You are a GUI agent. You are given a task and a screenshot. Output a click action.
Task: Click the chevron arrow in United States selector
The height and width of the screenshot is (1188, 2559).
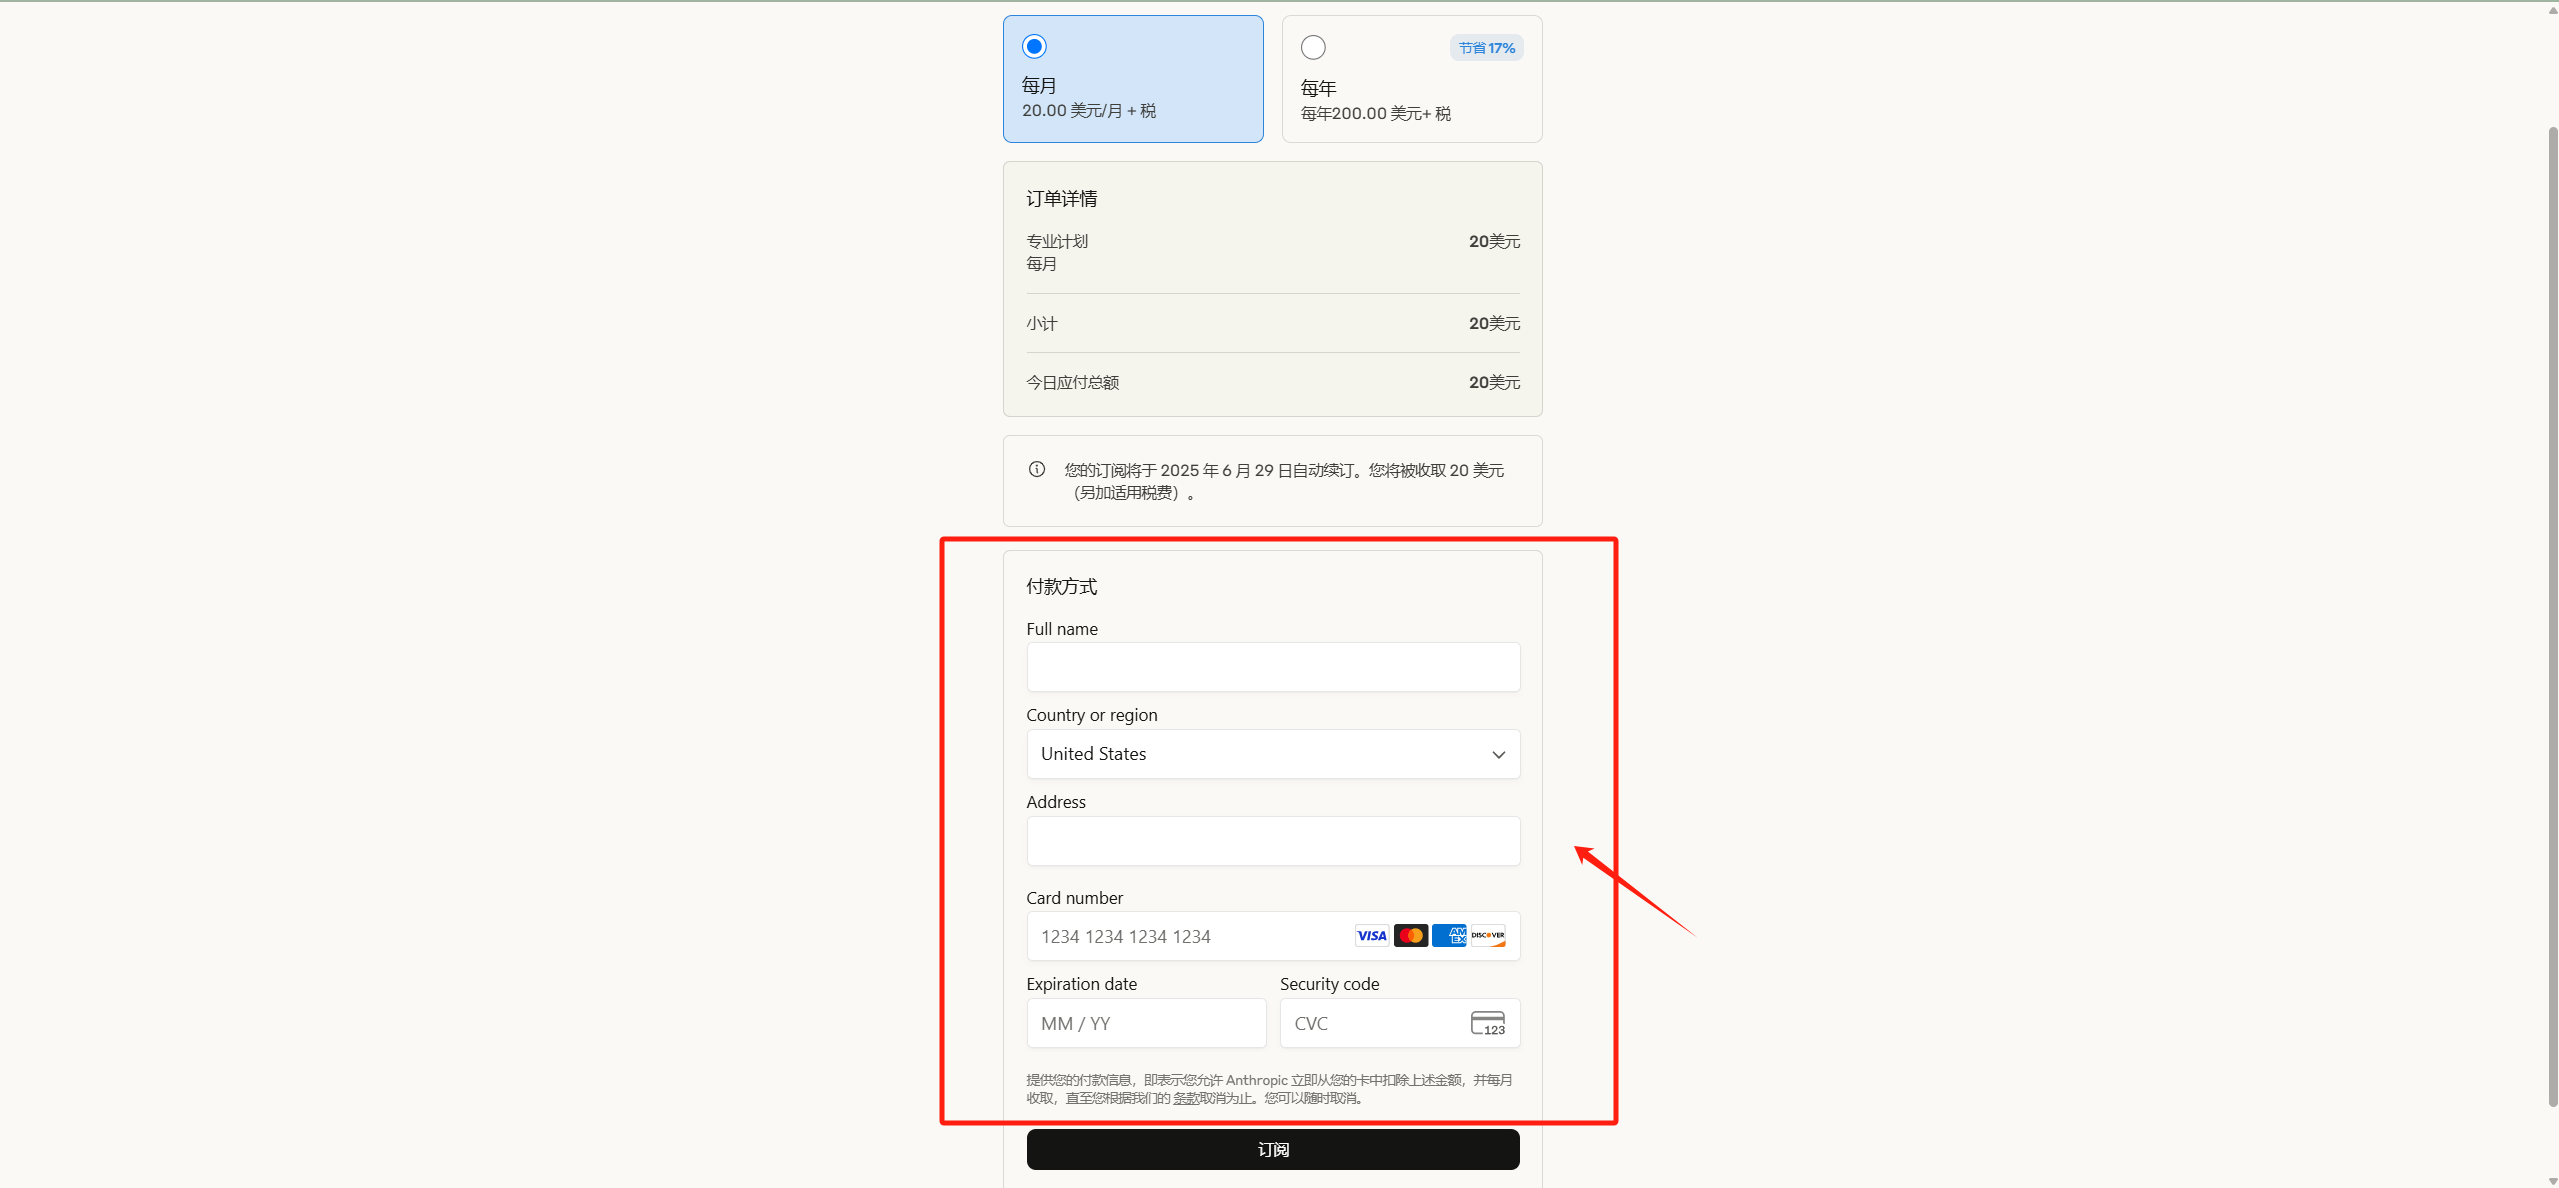[1498, 755]
